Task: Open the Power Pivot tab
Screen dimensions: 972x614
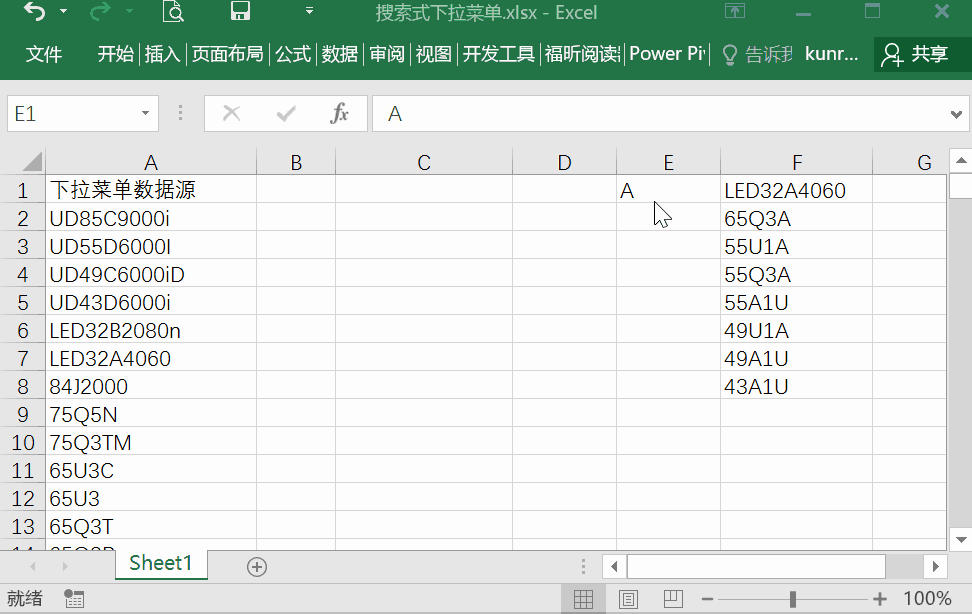Action: [667, 54]
